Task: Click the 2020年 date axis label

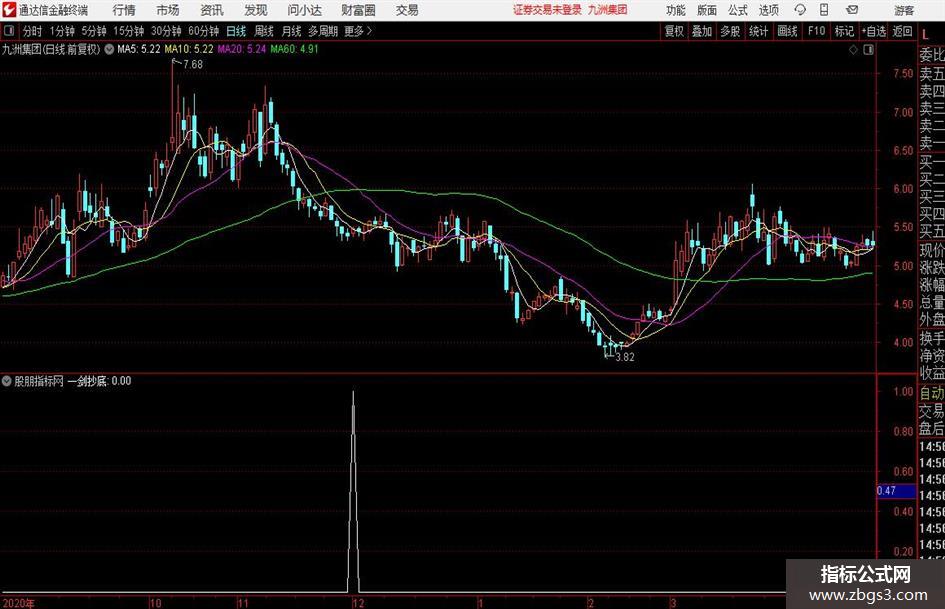Action: pos(19,603)
